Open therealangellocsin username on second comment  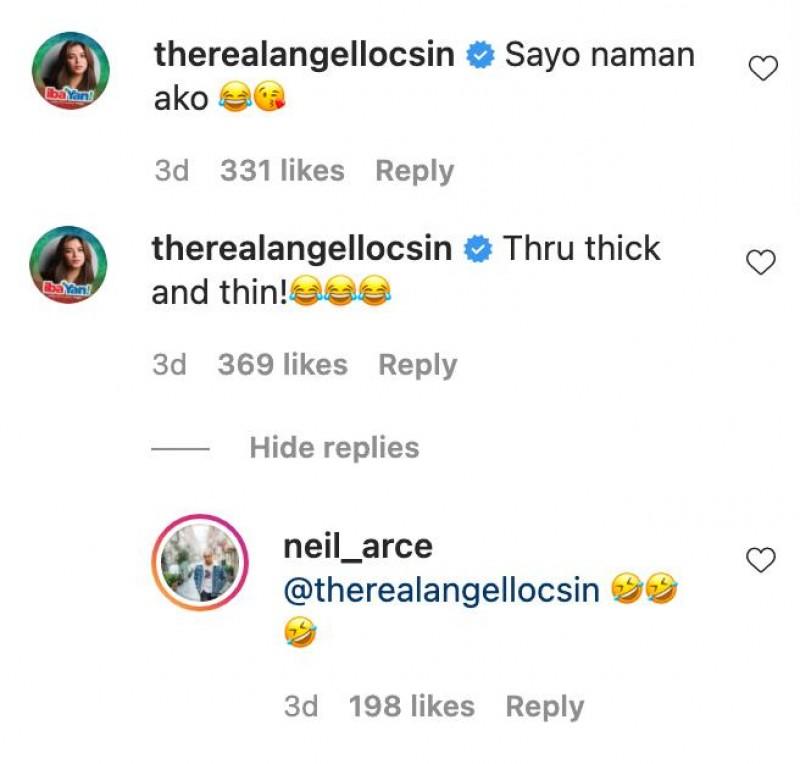(302, 249)
